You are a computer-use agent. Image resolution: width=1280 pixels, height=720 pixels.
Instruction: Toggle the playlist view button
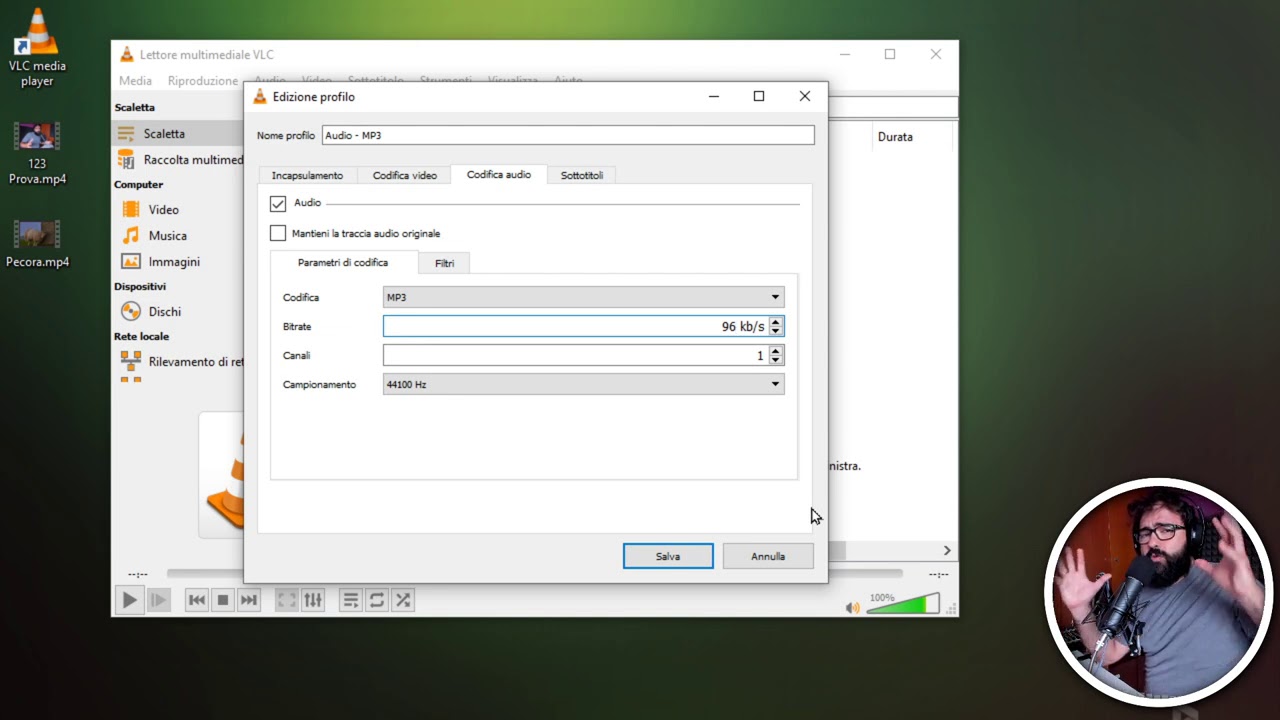point(350,600)
